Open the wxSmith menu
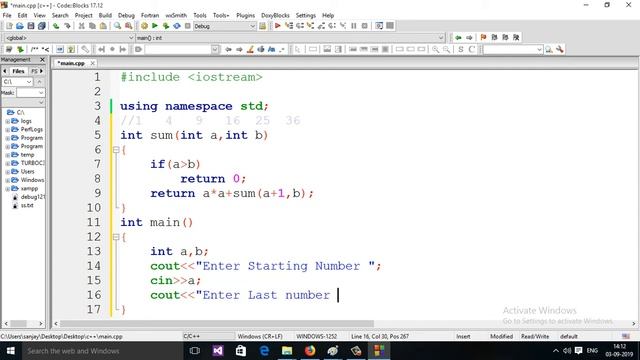The image size is (640, 360). pos(176,16)
